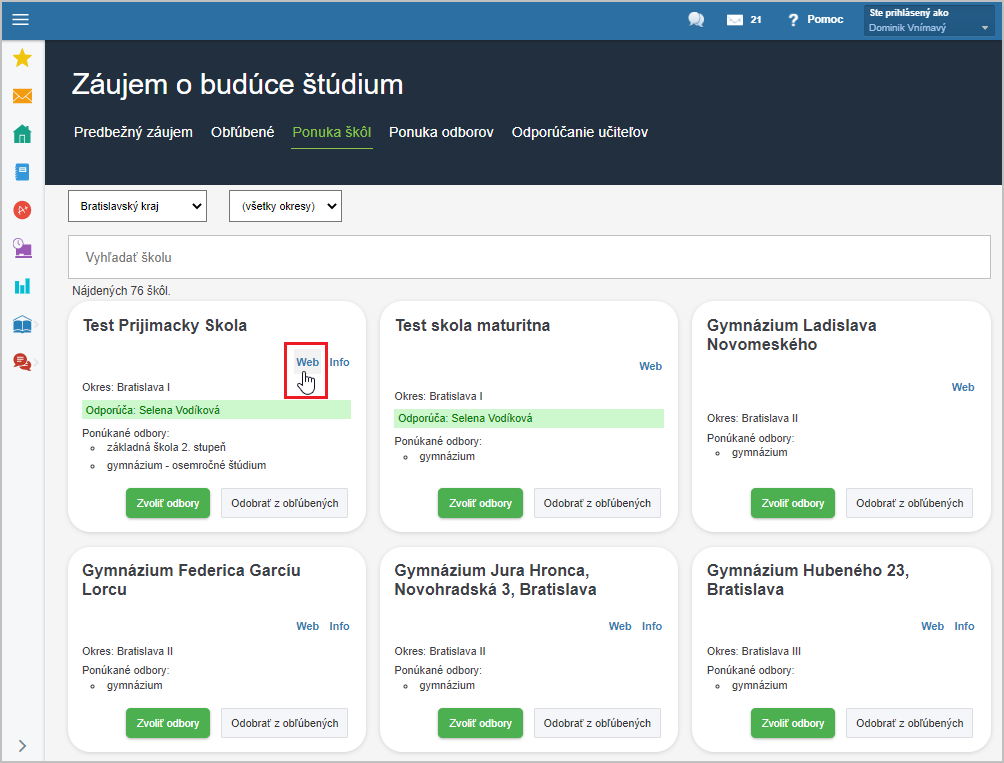This screenshot has width=1004, height=763.
Task: Click Zvoliť odbory for Test skola maturitna
Action: 480,503
